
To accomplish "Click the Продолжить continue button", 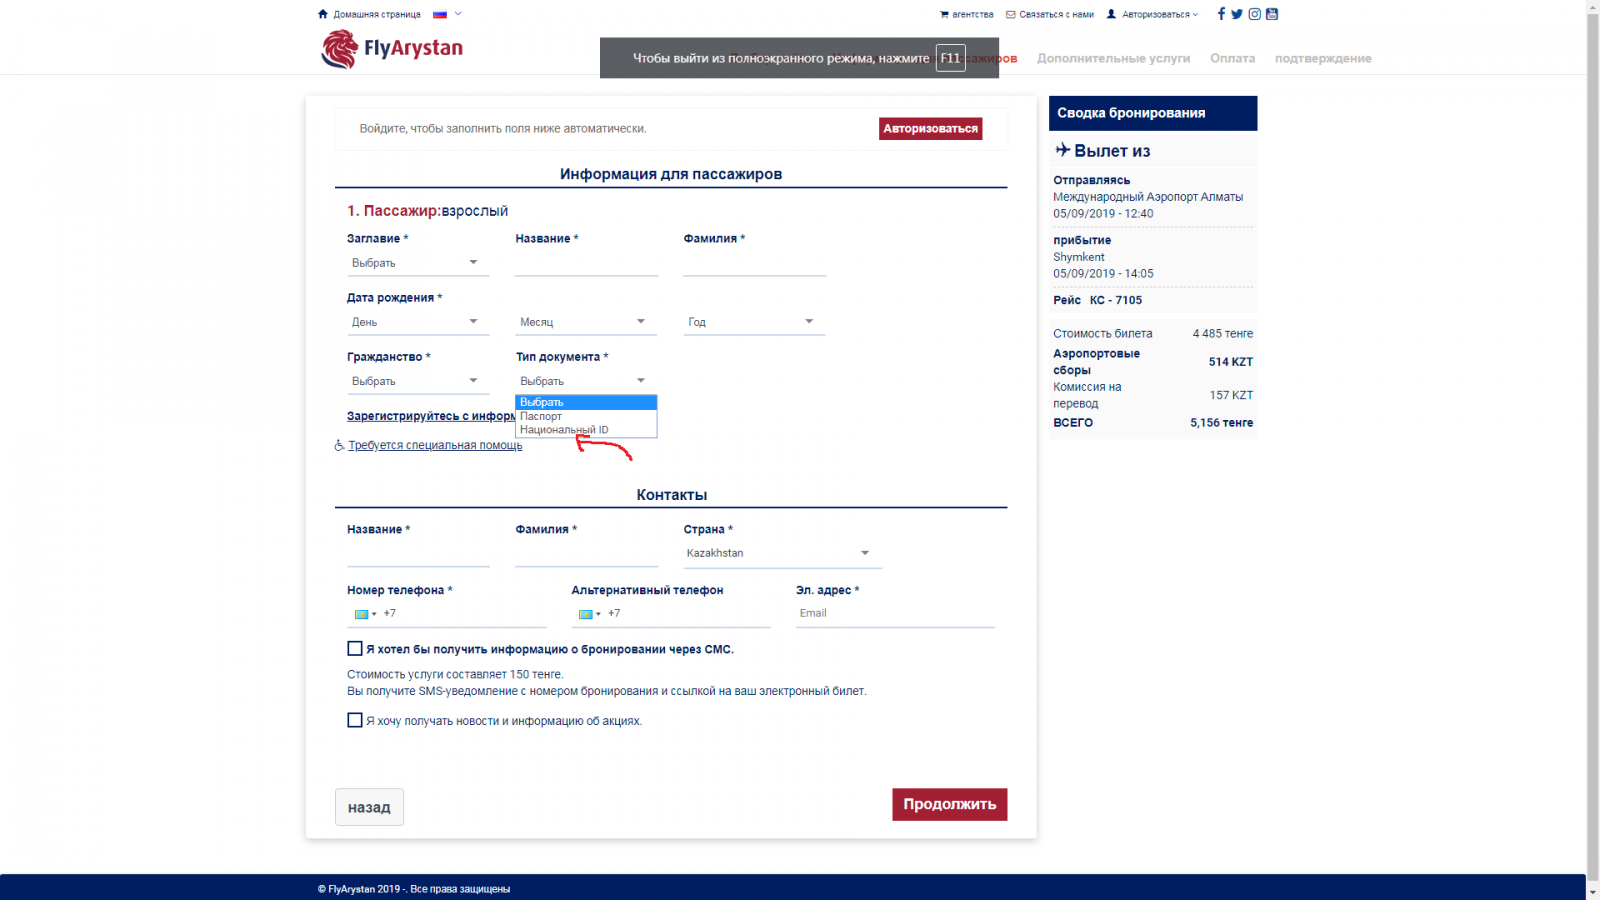I will [x=949, y=804].
